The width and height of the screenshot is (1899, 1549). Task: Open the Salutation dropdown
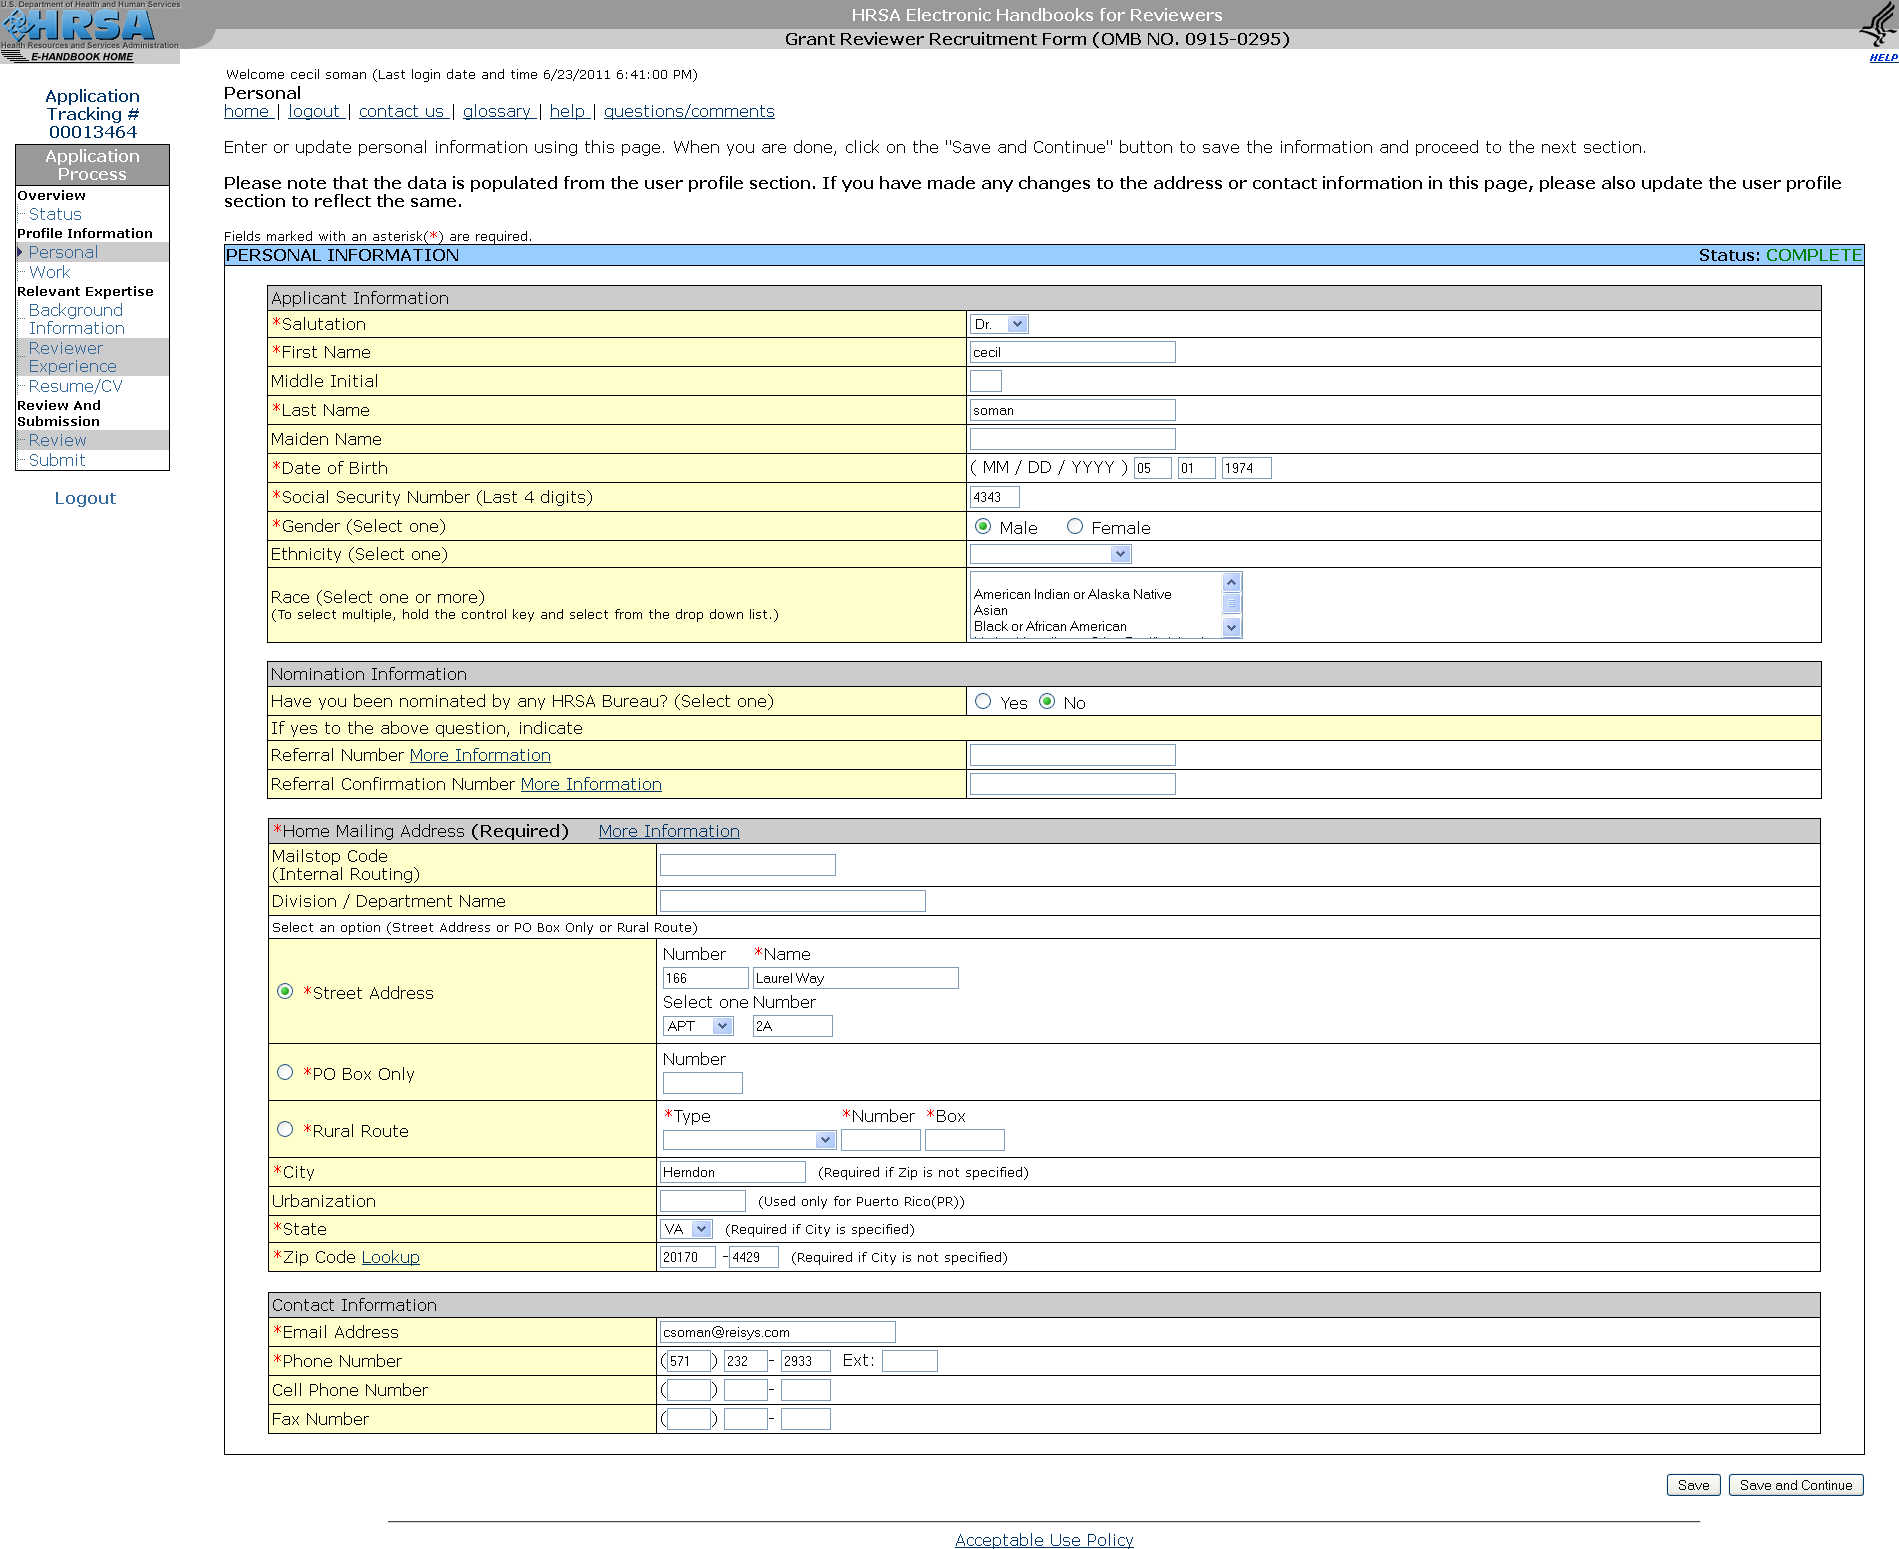pos(998,324)
